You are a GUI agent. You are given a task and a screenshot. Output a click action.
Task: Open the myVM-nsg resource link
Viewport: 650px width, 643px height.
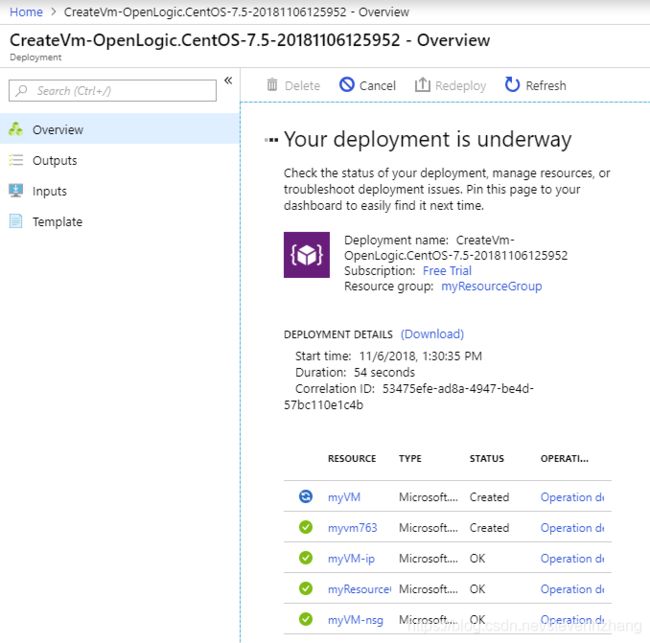355,620
